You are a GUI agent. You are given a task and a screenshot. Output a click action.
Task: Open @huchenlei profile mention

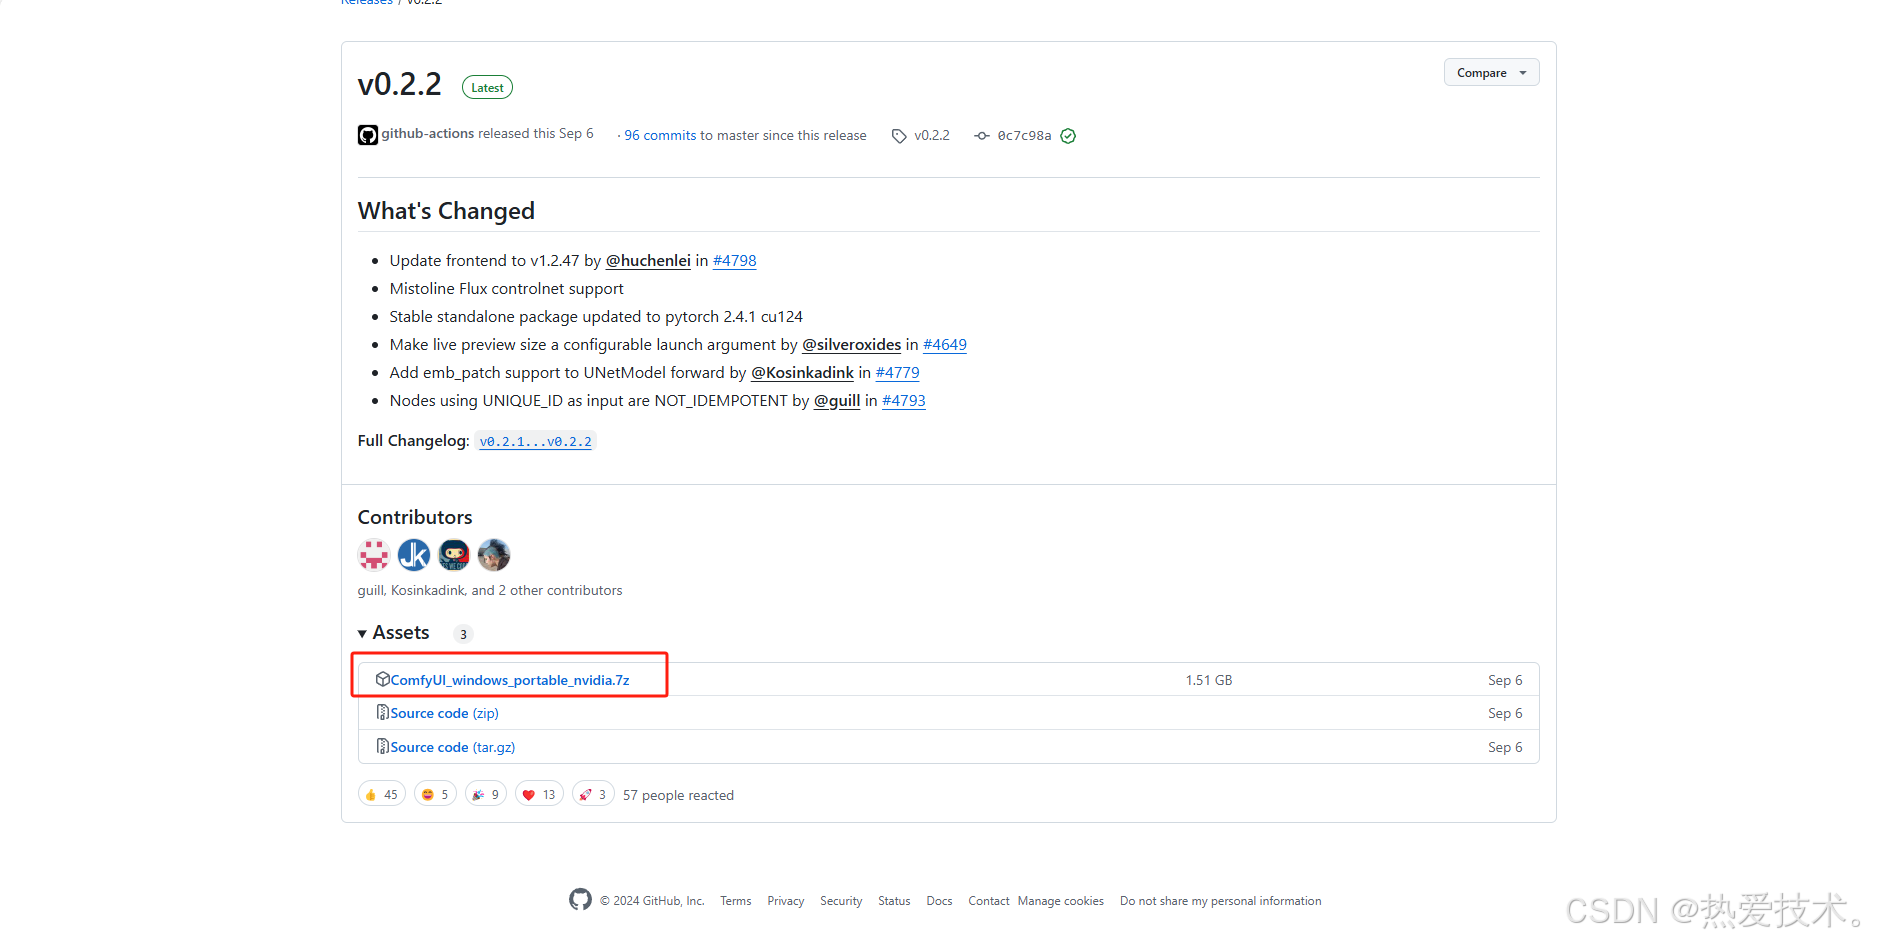coord(648,261)
